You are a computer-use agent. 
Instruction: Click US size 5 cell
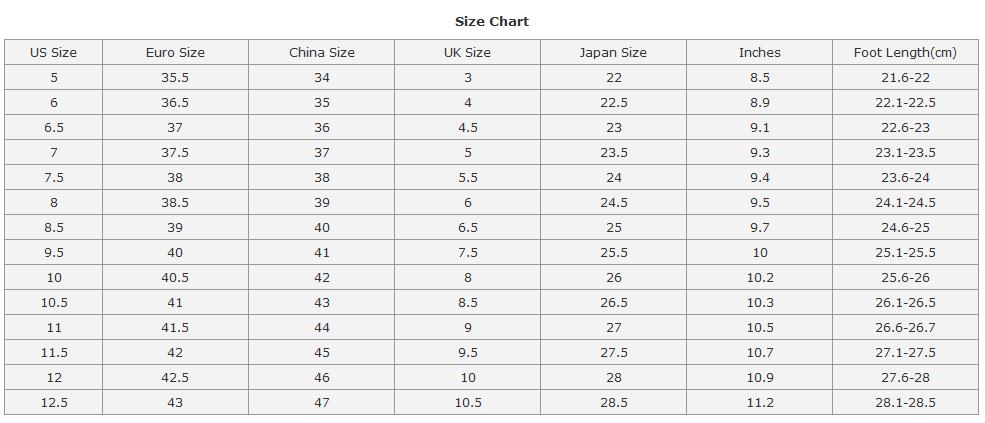tap(53, 77)
